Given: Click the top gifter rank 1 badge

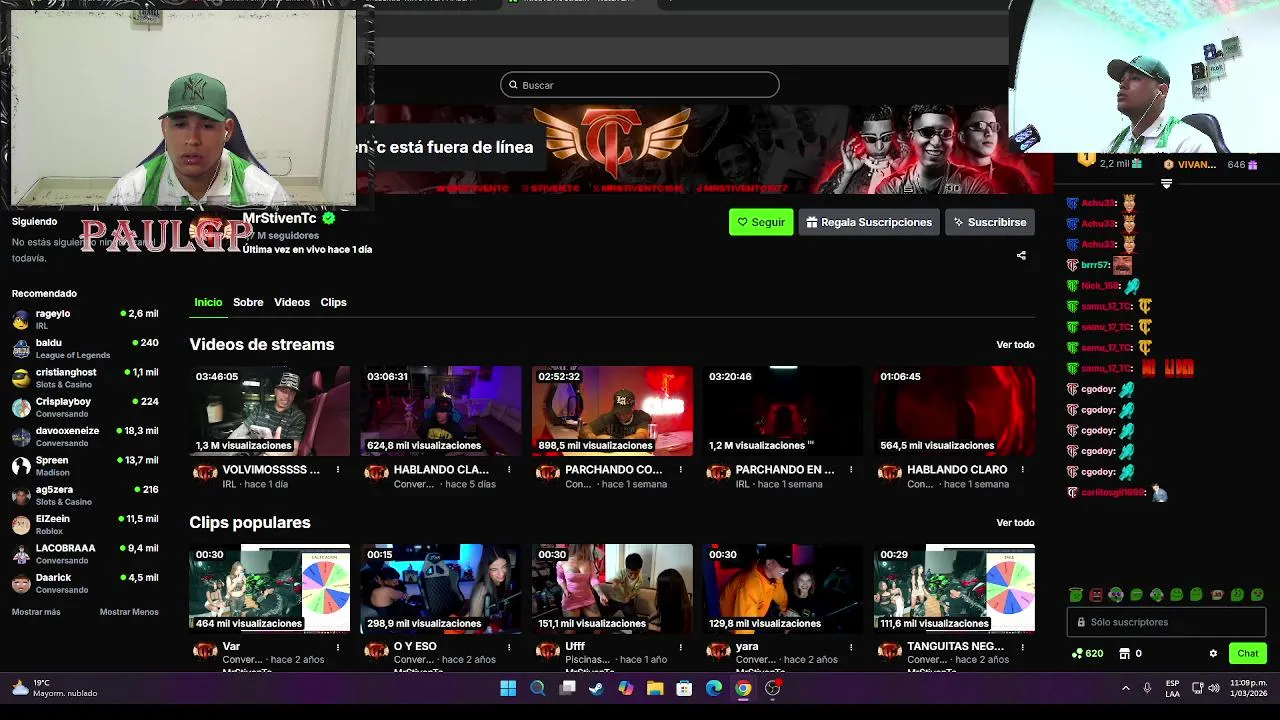Looking at the screenshot, I should point(1087,159).
